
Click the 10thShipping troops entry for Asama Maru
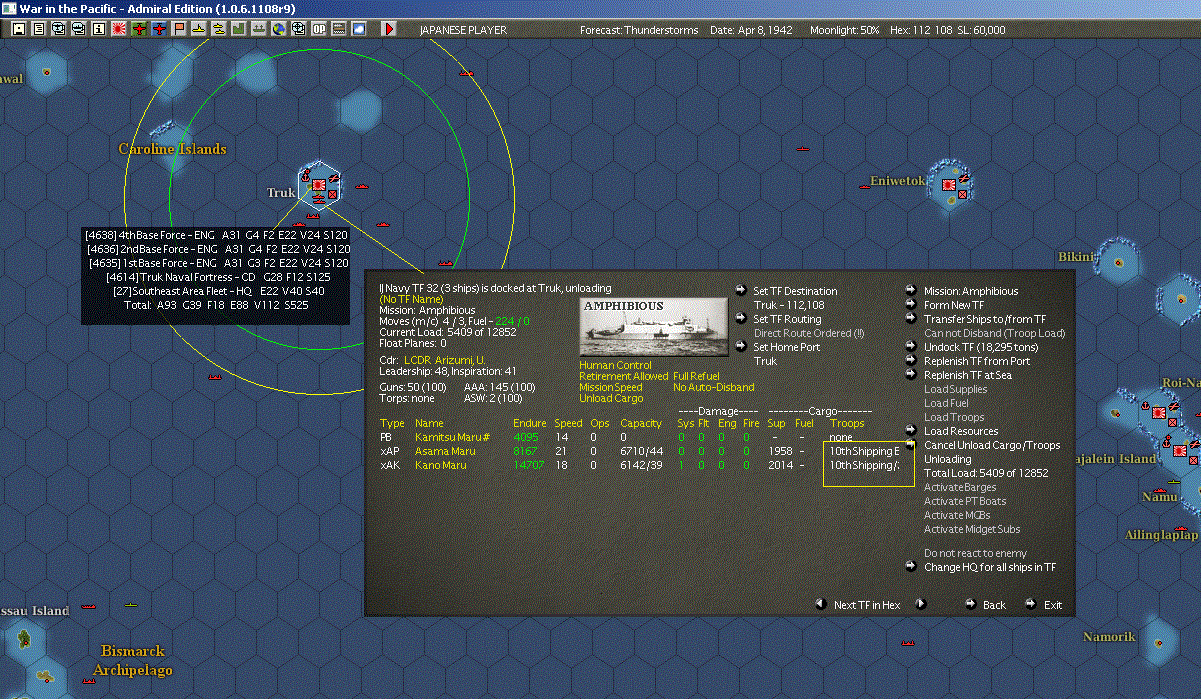pyautogui.click(x=865, y=451)
